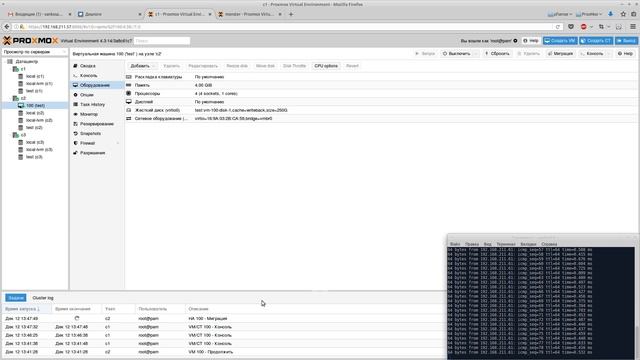Screen dimensions: 640x360
Task: Collapse node c3 in the server tree
Action: 10,135
